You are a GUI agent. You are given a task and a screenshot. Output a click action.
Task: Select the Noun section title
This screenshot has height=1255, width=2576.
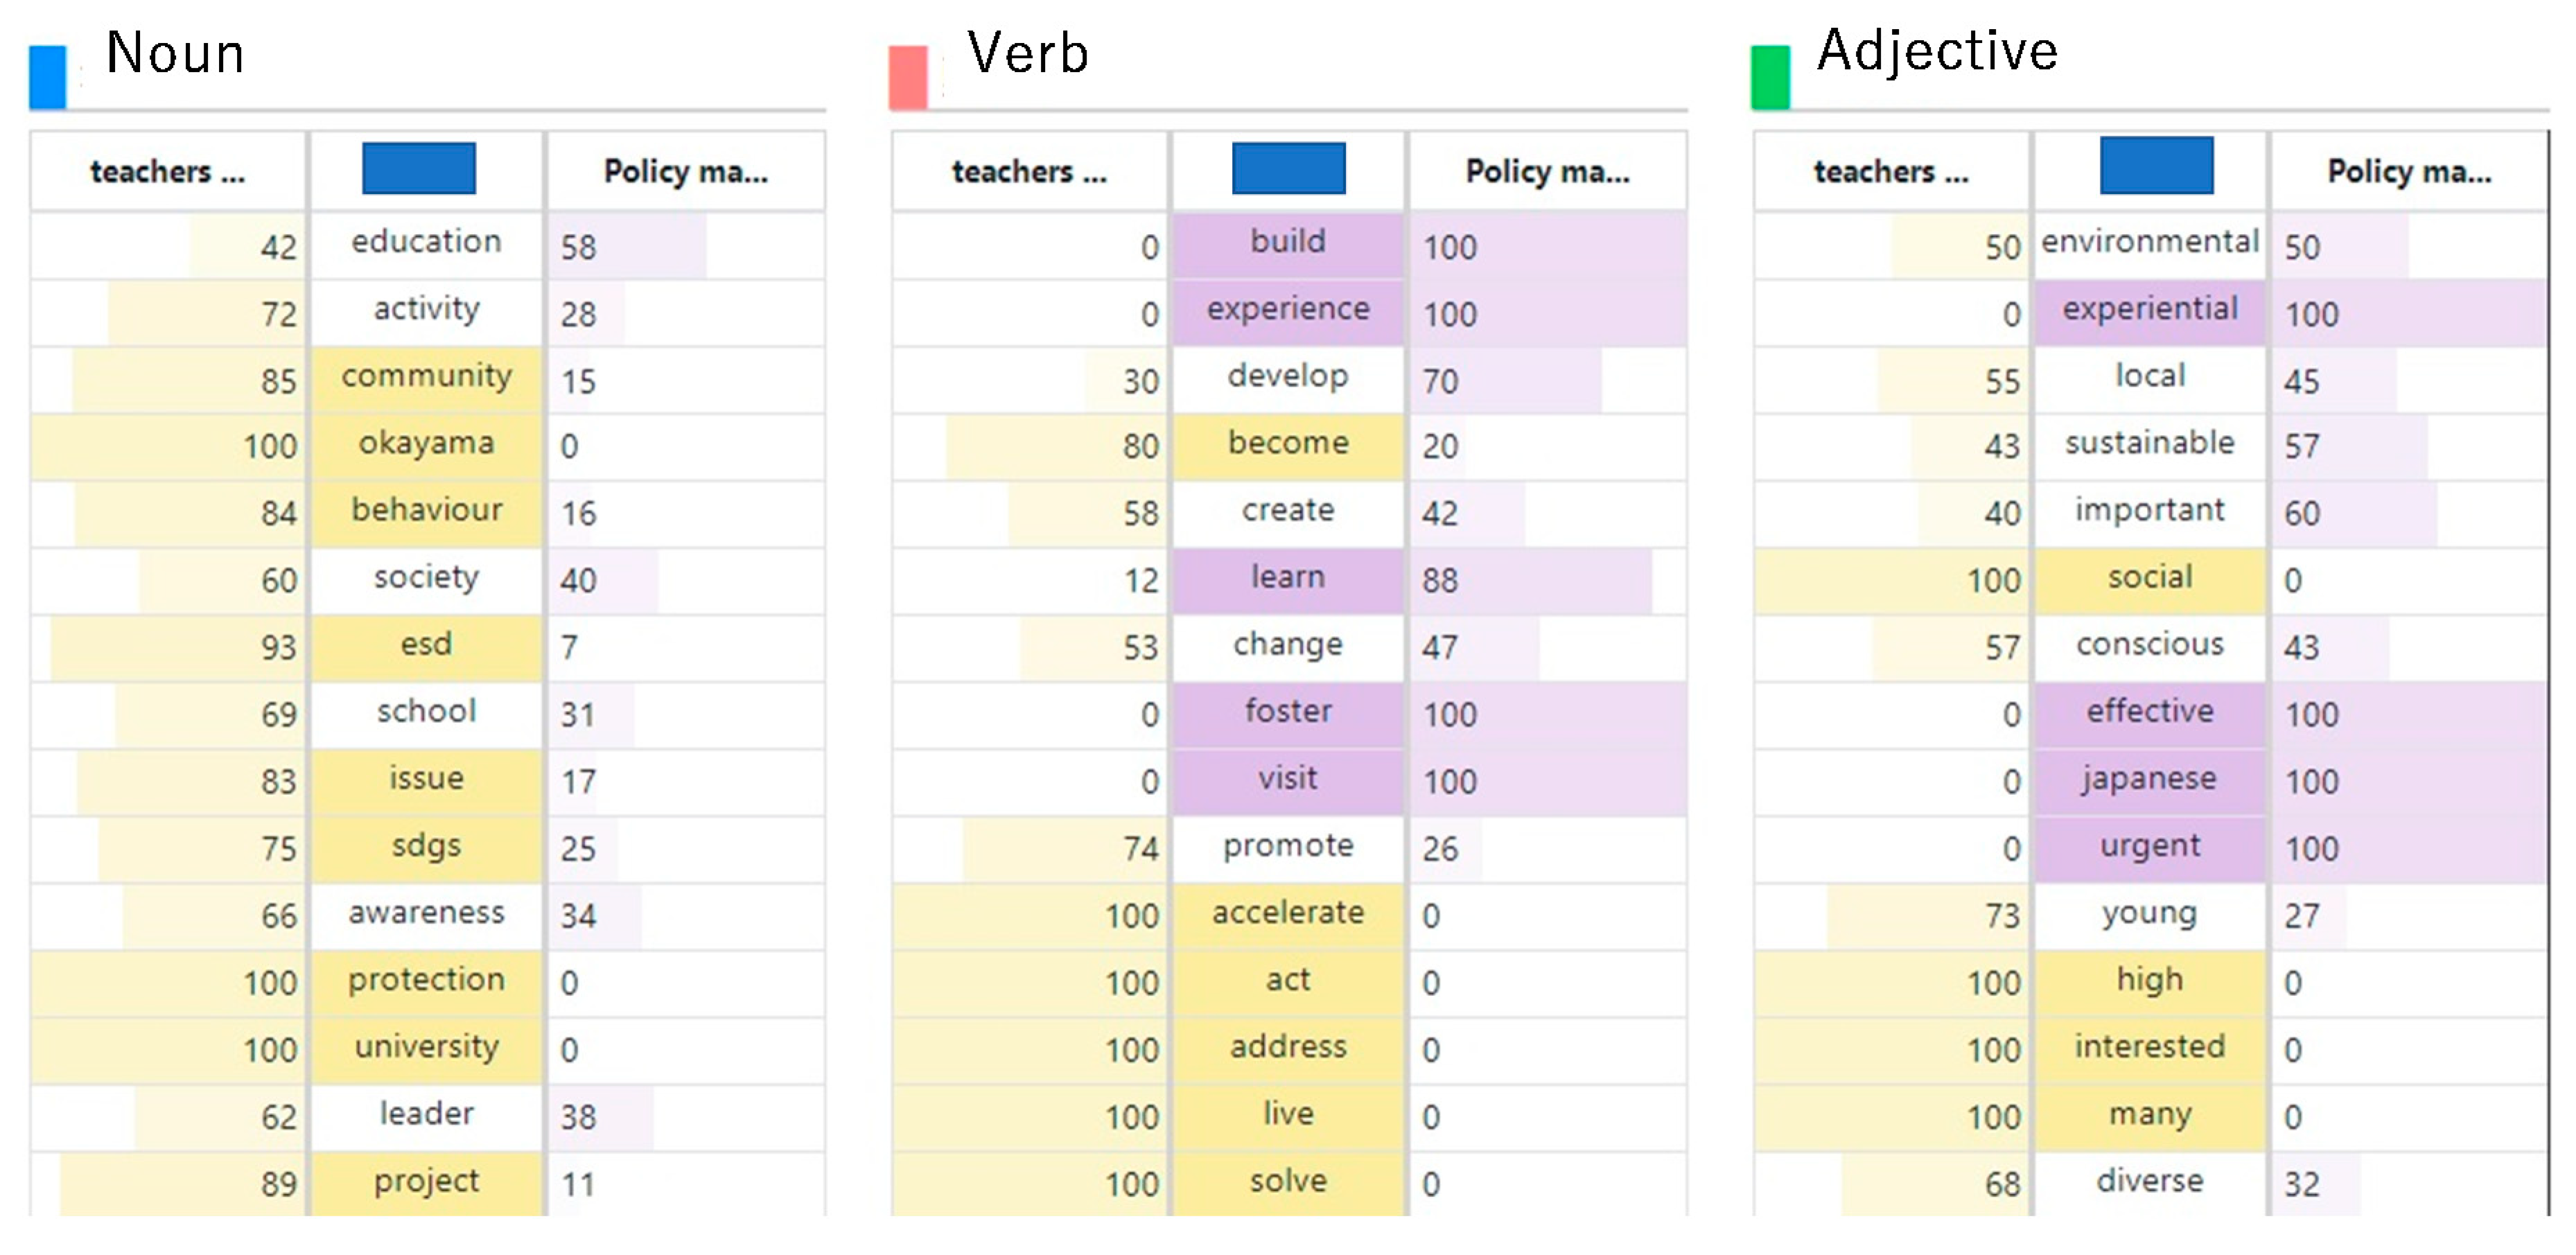175,53
